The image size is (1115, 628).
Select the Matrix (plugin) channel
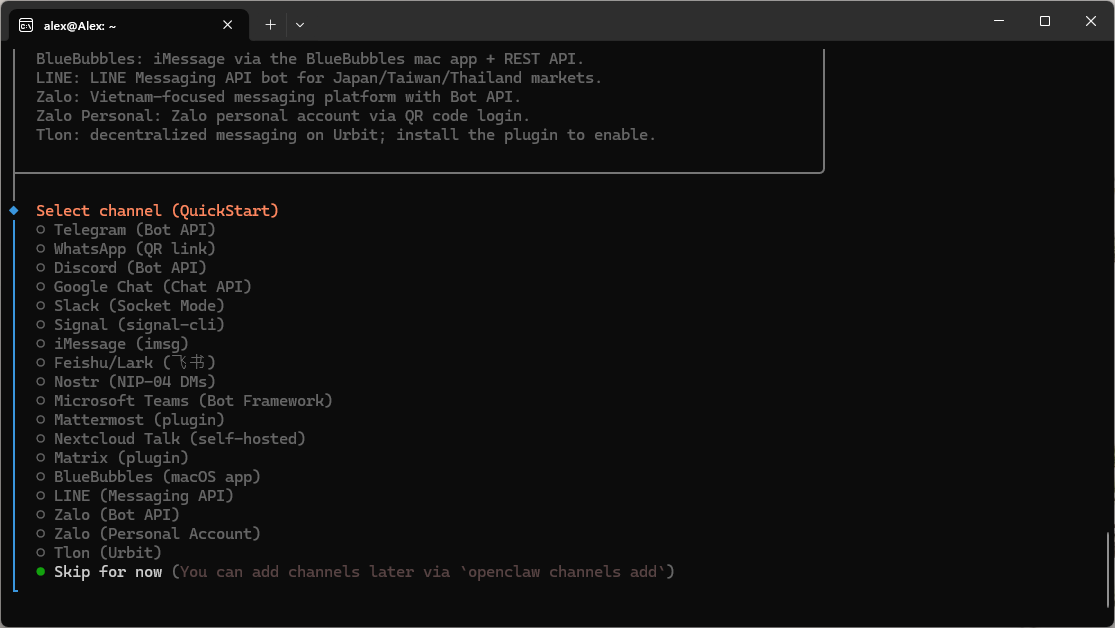tap(41, 458)
